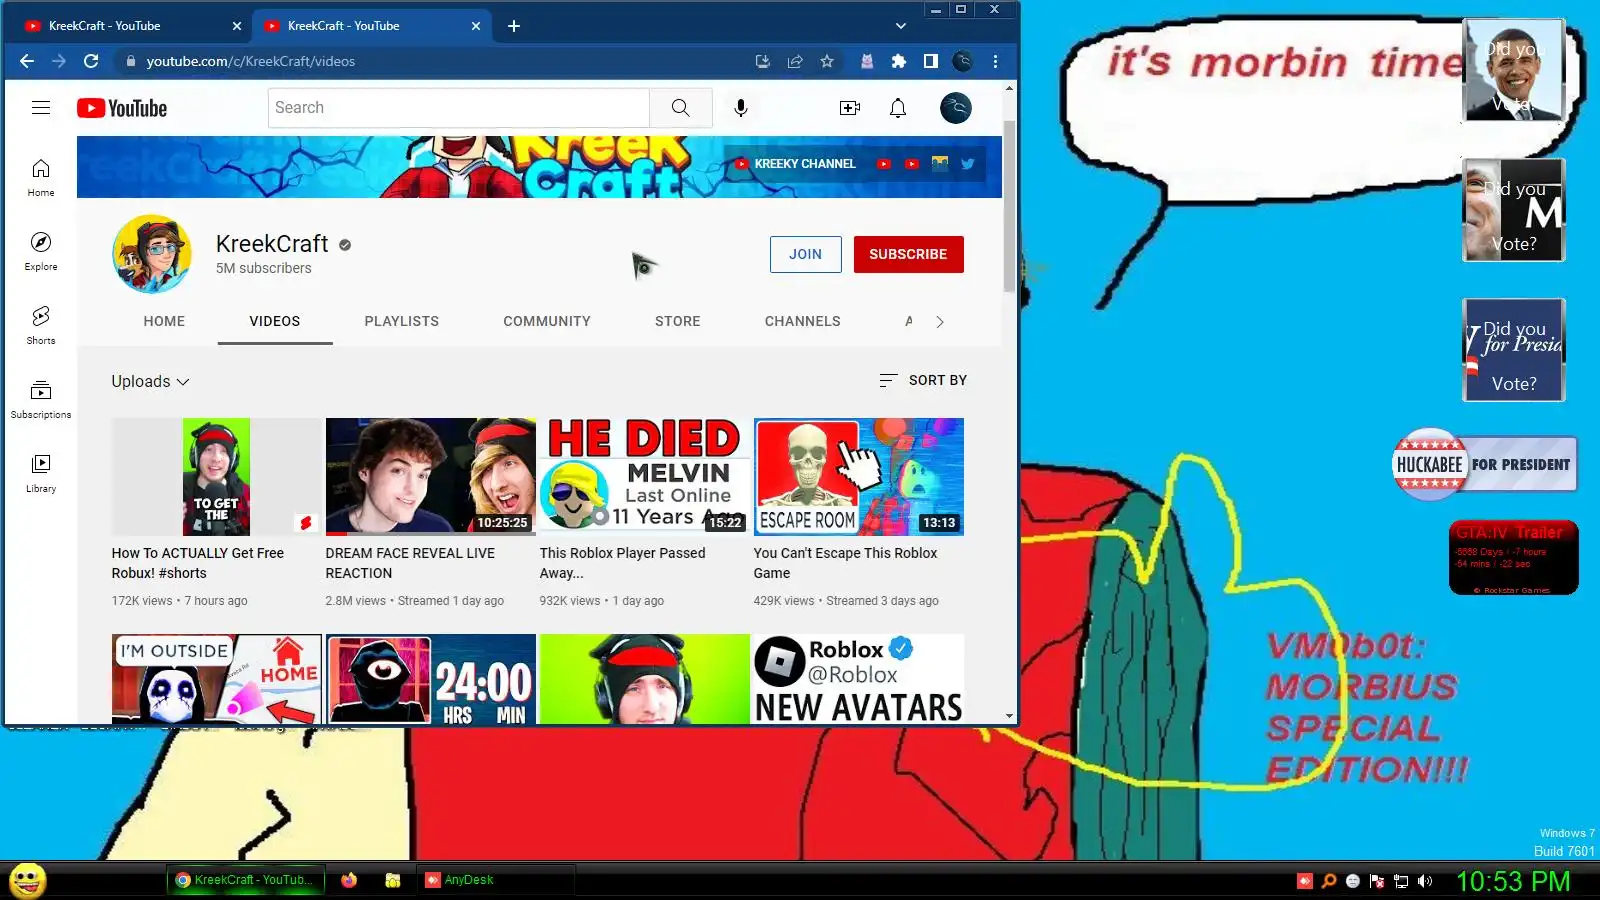Click the Chrome address bar URL

tap(251, 61)
